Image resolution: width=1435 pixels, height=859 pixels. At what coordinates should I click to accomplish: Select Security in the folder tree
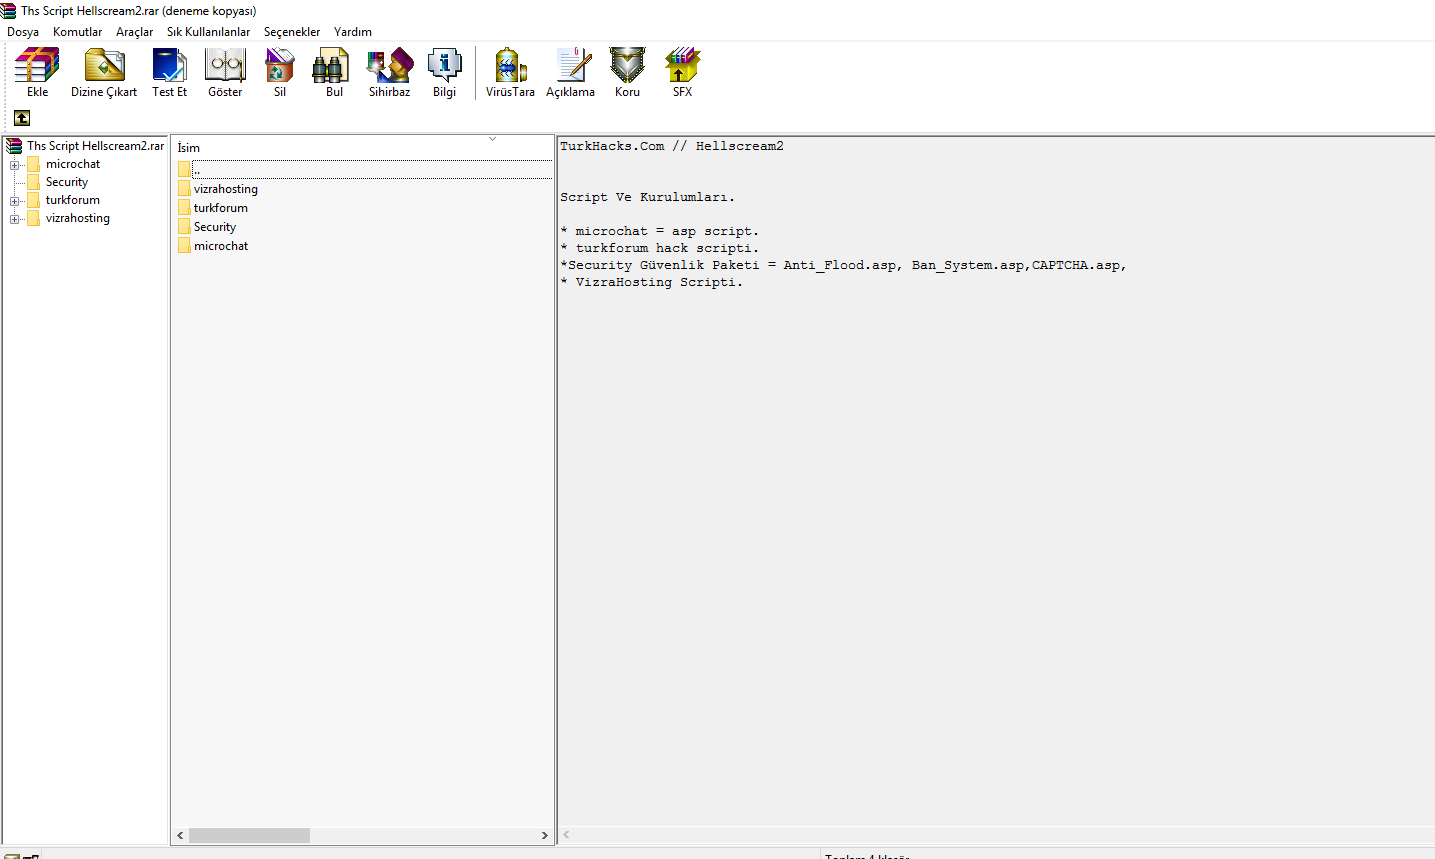pyautogui.click(x=67, y=182)
